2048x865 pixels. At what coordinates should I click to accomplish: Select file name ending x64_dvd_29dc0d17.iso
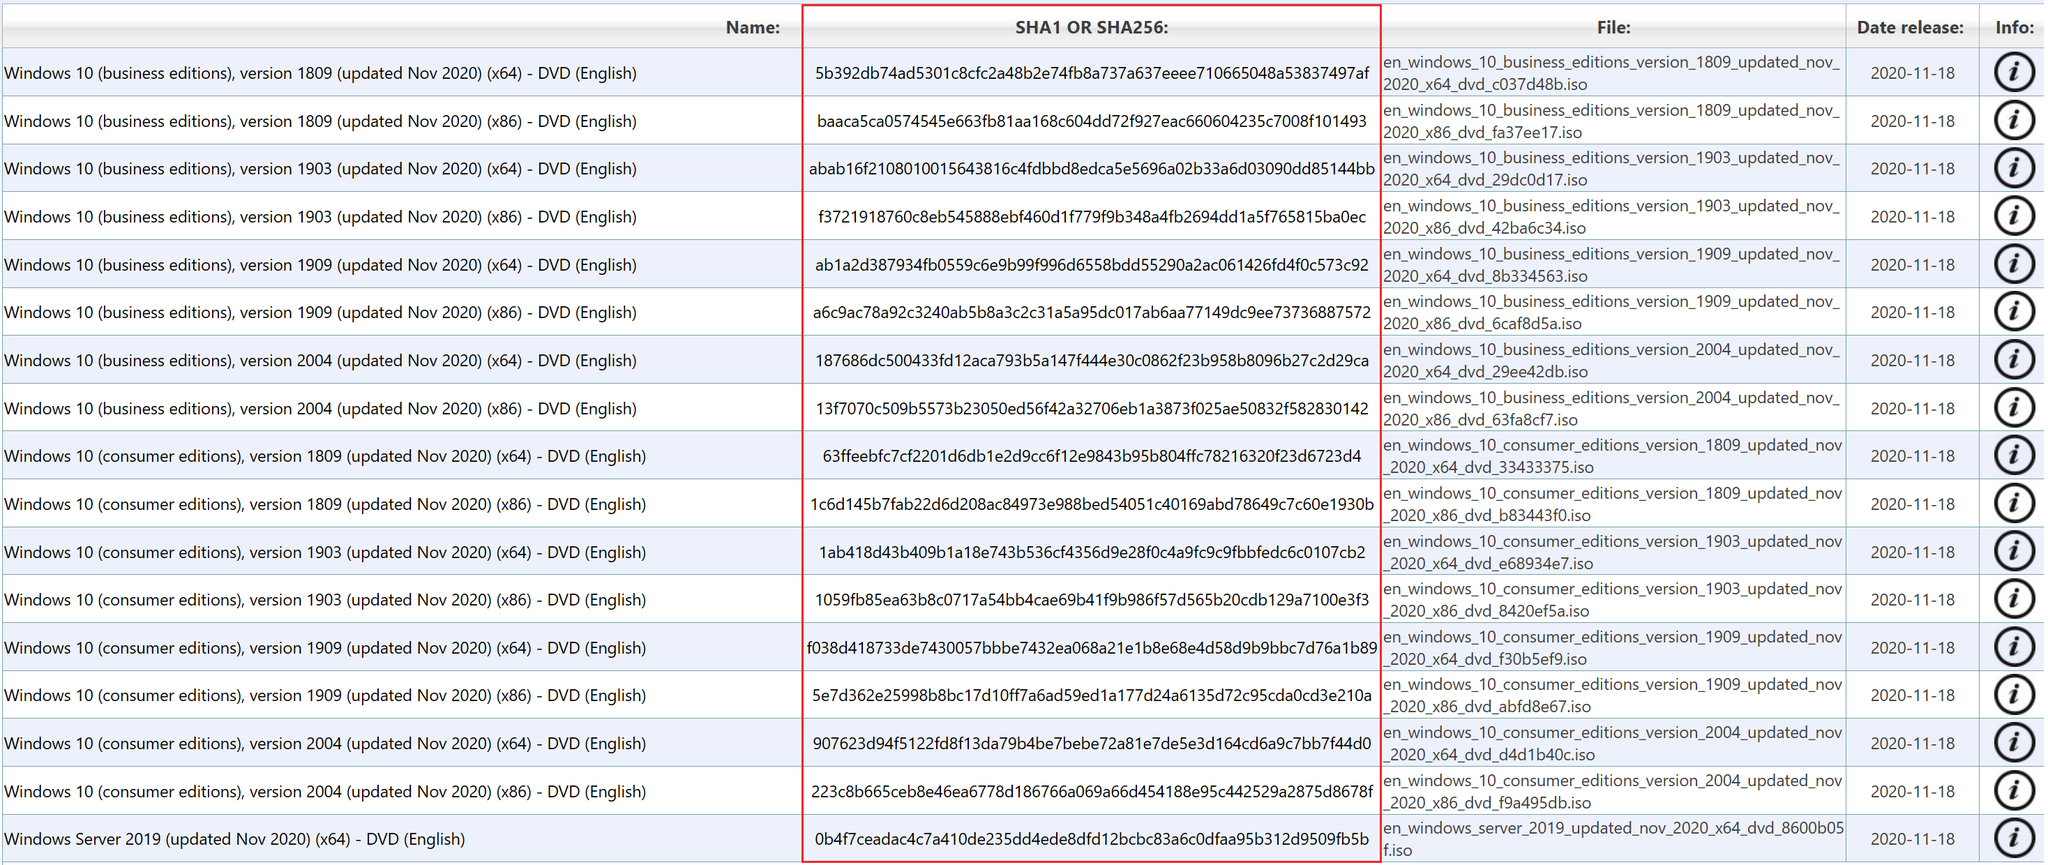click(1612, 169)
